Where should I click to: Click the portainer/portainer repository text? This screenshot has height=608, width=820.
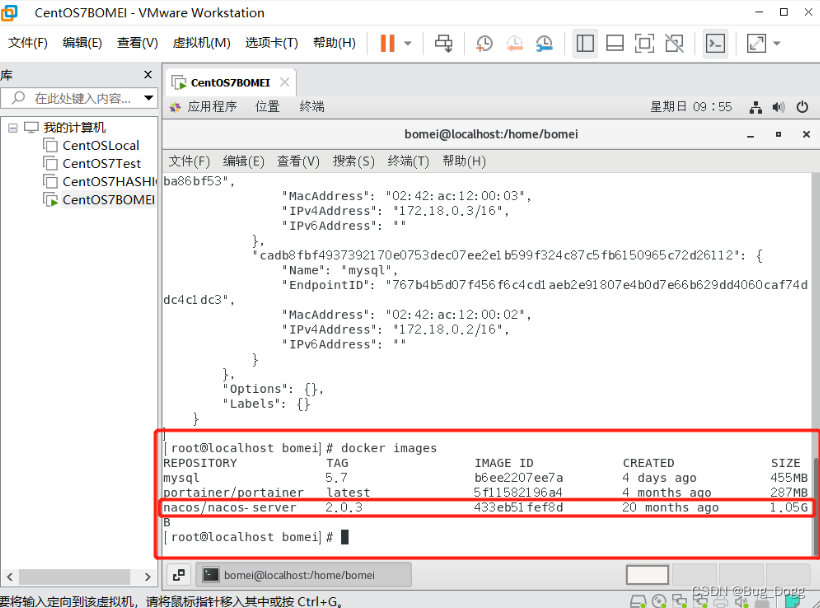click(x=233, y=492)
